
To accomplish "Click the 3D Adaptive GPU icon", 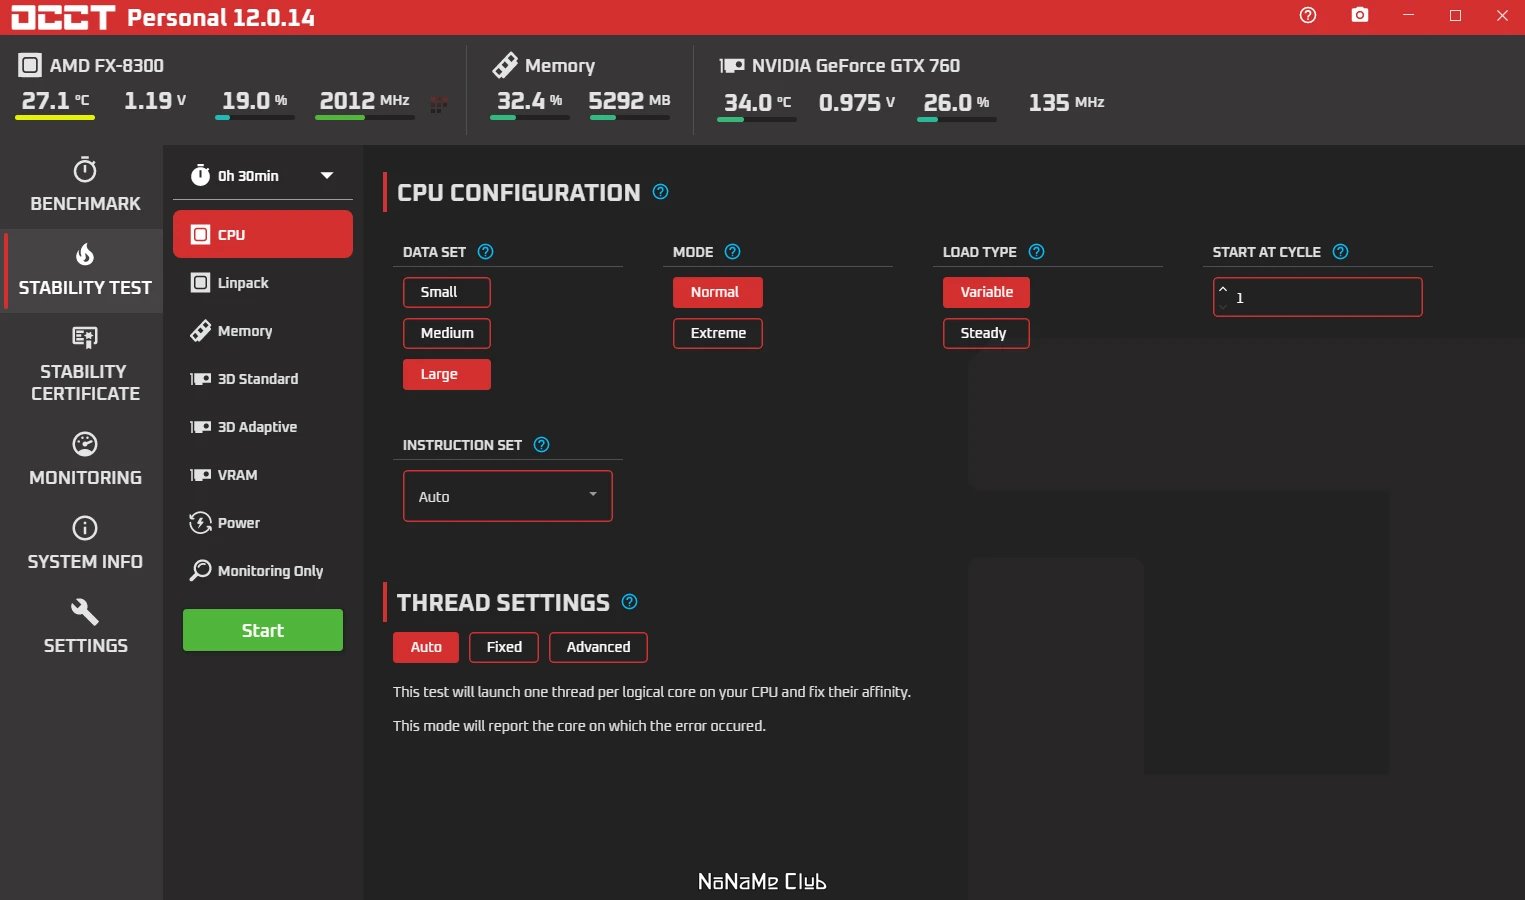I will (x=200, y=427).
